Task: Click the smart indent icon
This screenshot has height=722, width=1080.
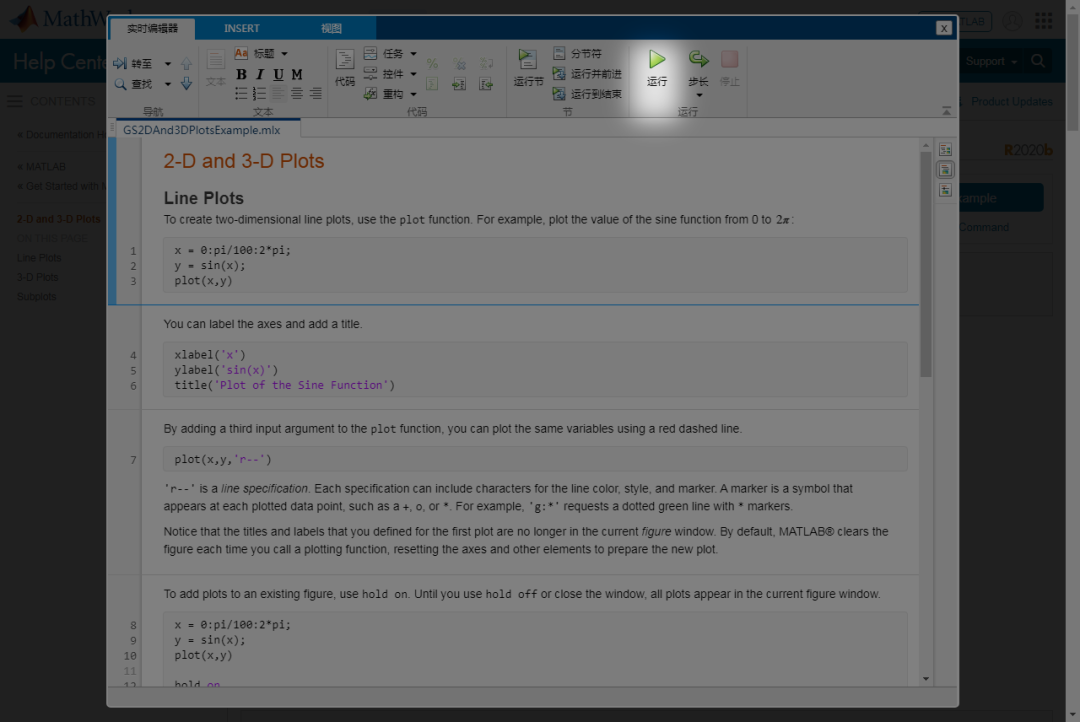Action: (432, 83)
